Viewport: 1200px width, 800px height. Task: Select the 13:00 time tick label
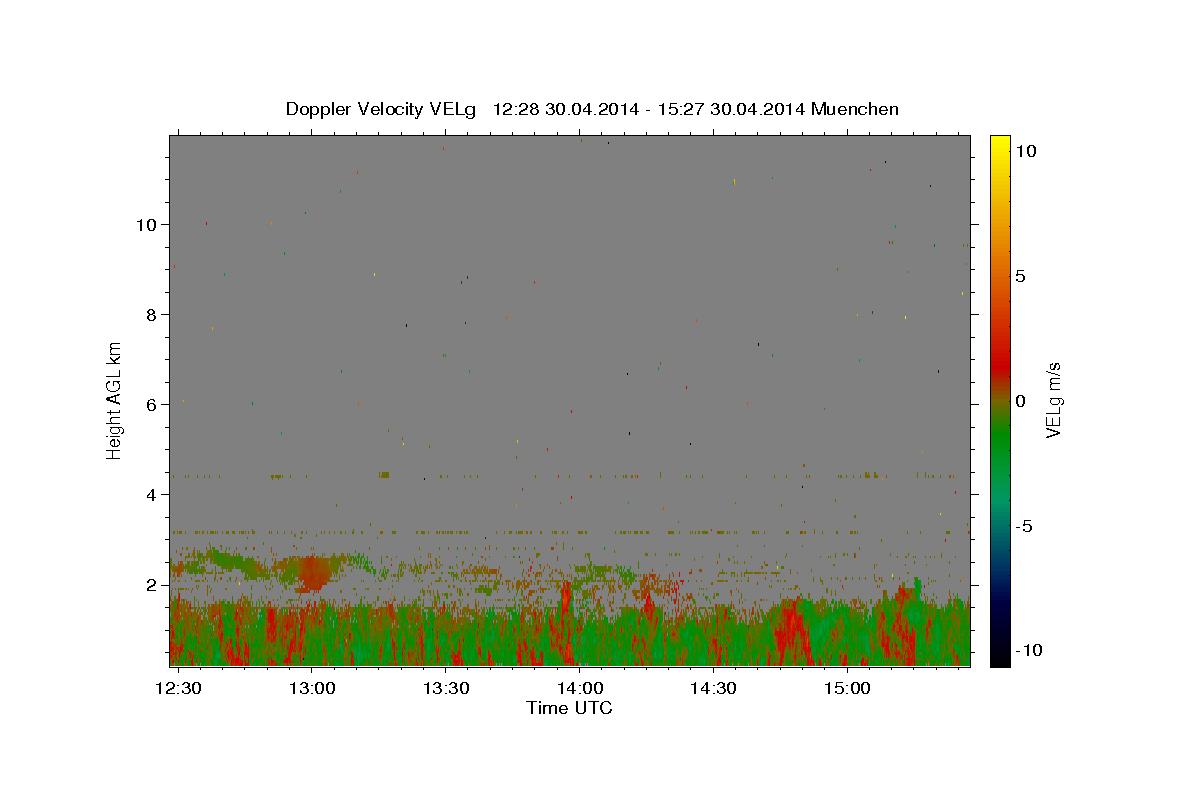(x=312, y=689)
